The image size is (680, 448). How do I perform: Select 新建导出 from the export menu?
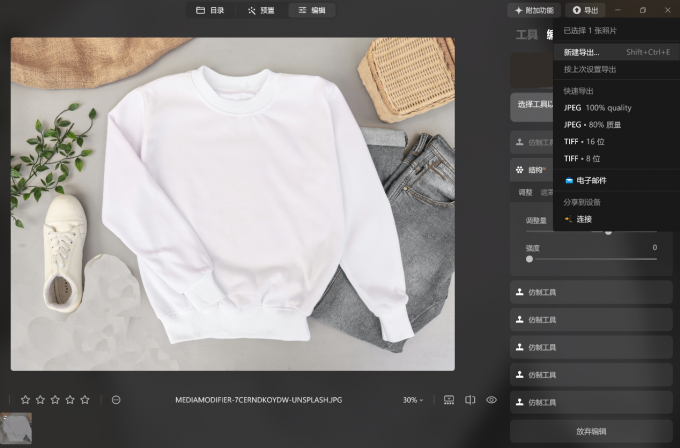click(582, 52)
